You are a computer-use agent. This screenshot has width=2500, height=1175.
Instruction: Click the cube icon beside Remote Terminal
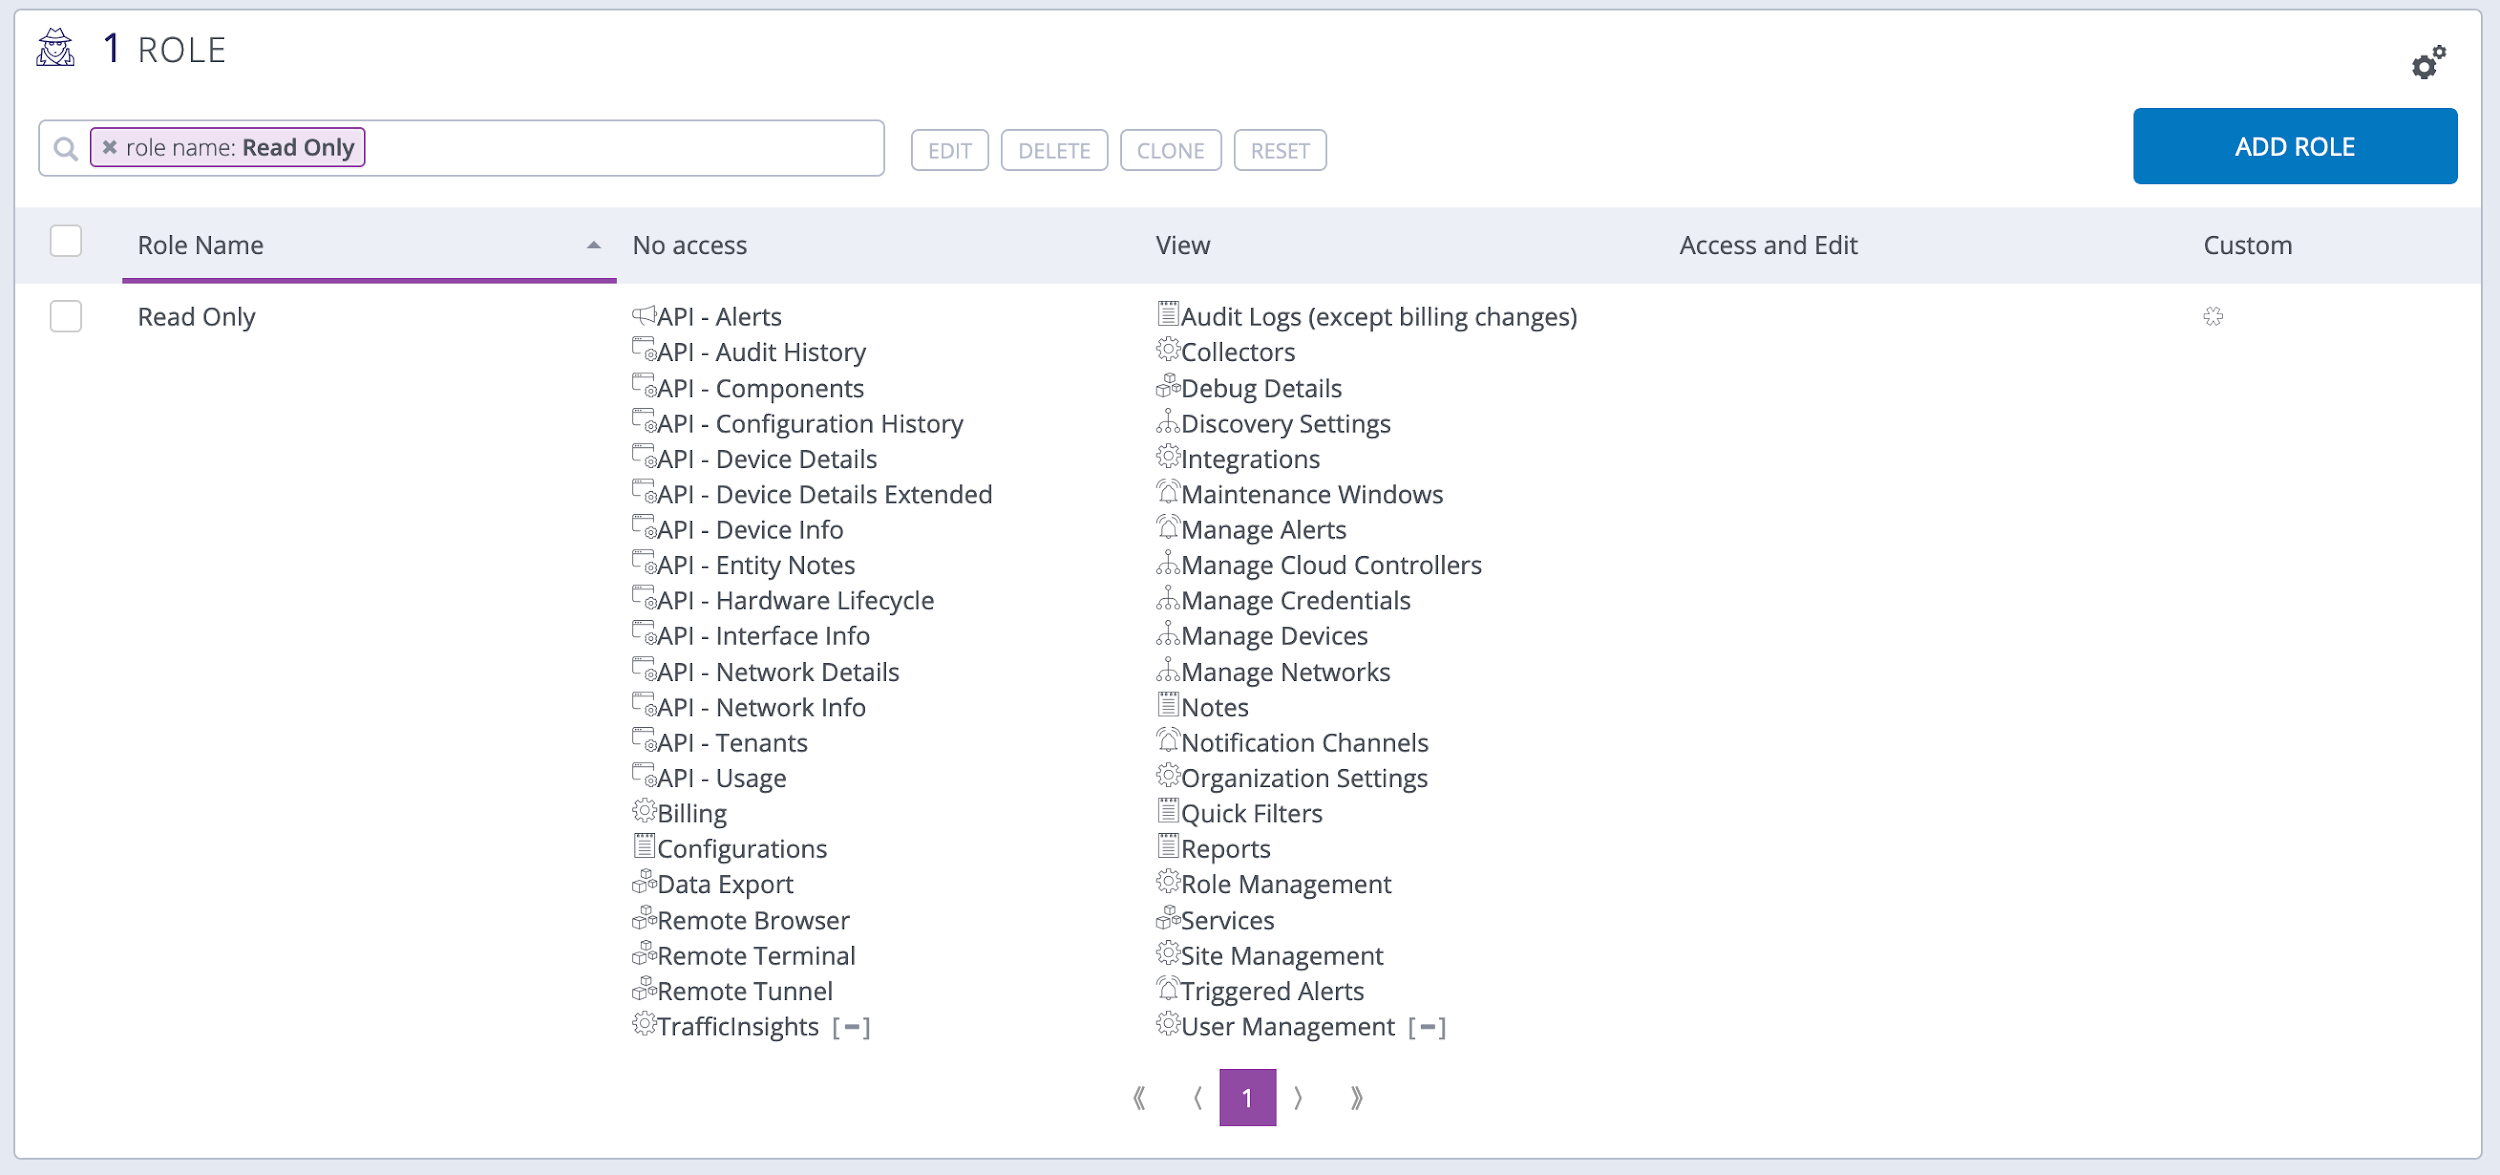(644, 954)
